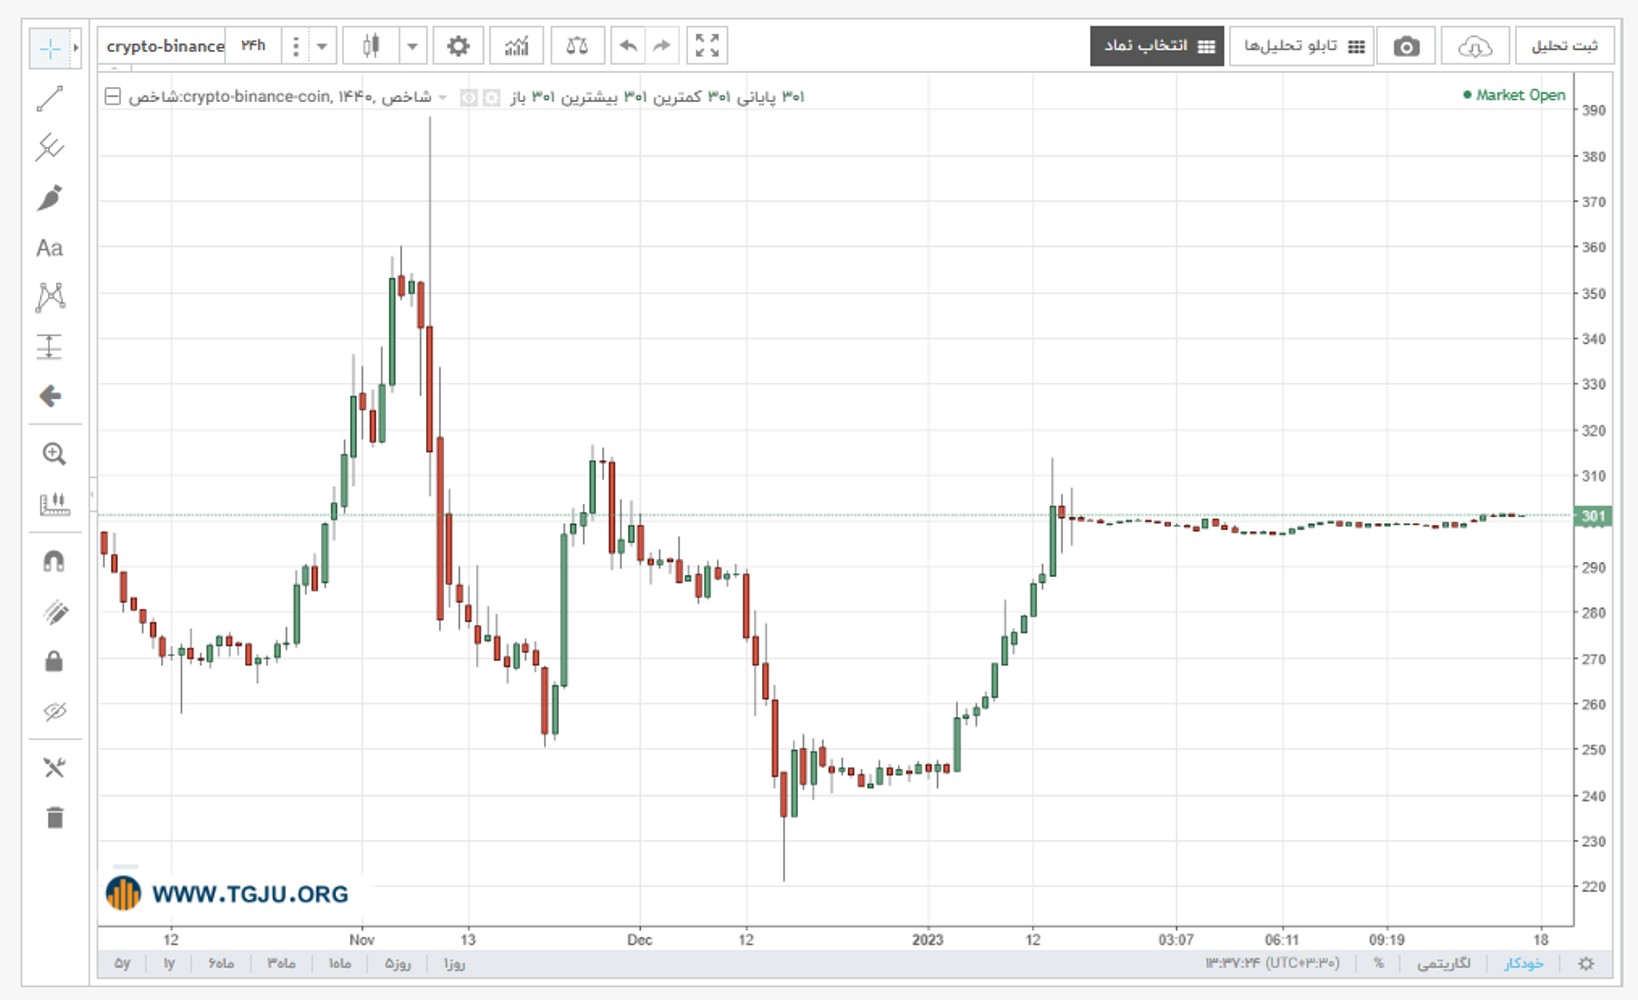Viewport: 1638px width, 1000px height.
Task: Switch chart to fullscreen mode
Action: point(707,46)
